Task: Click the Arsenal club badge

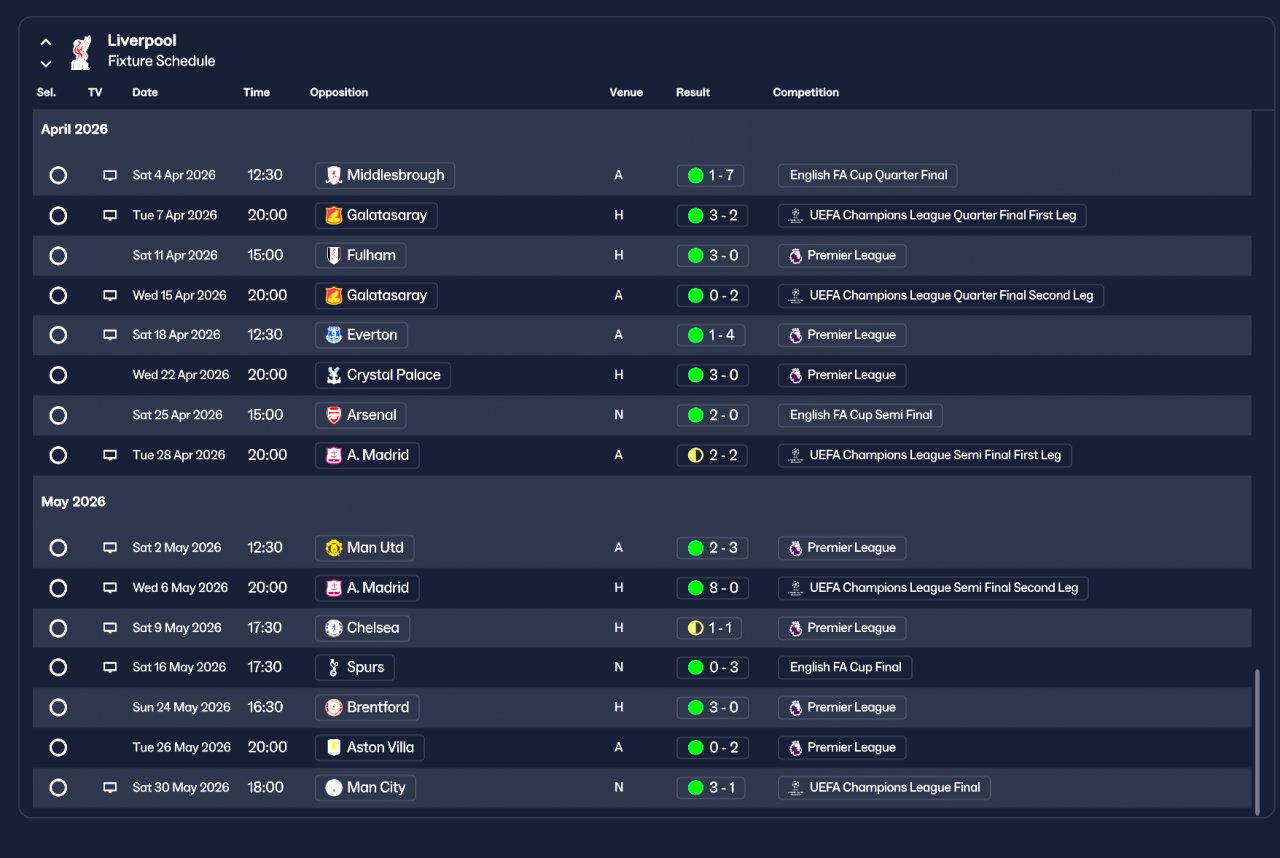Action: (334, 415)
